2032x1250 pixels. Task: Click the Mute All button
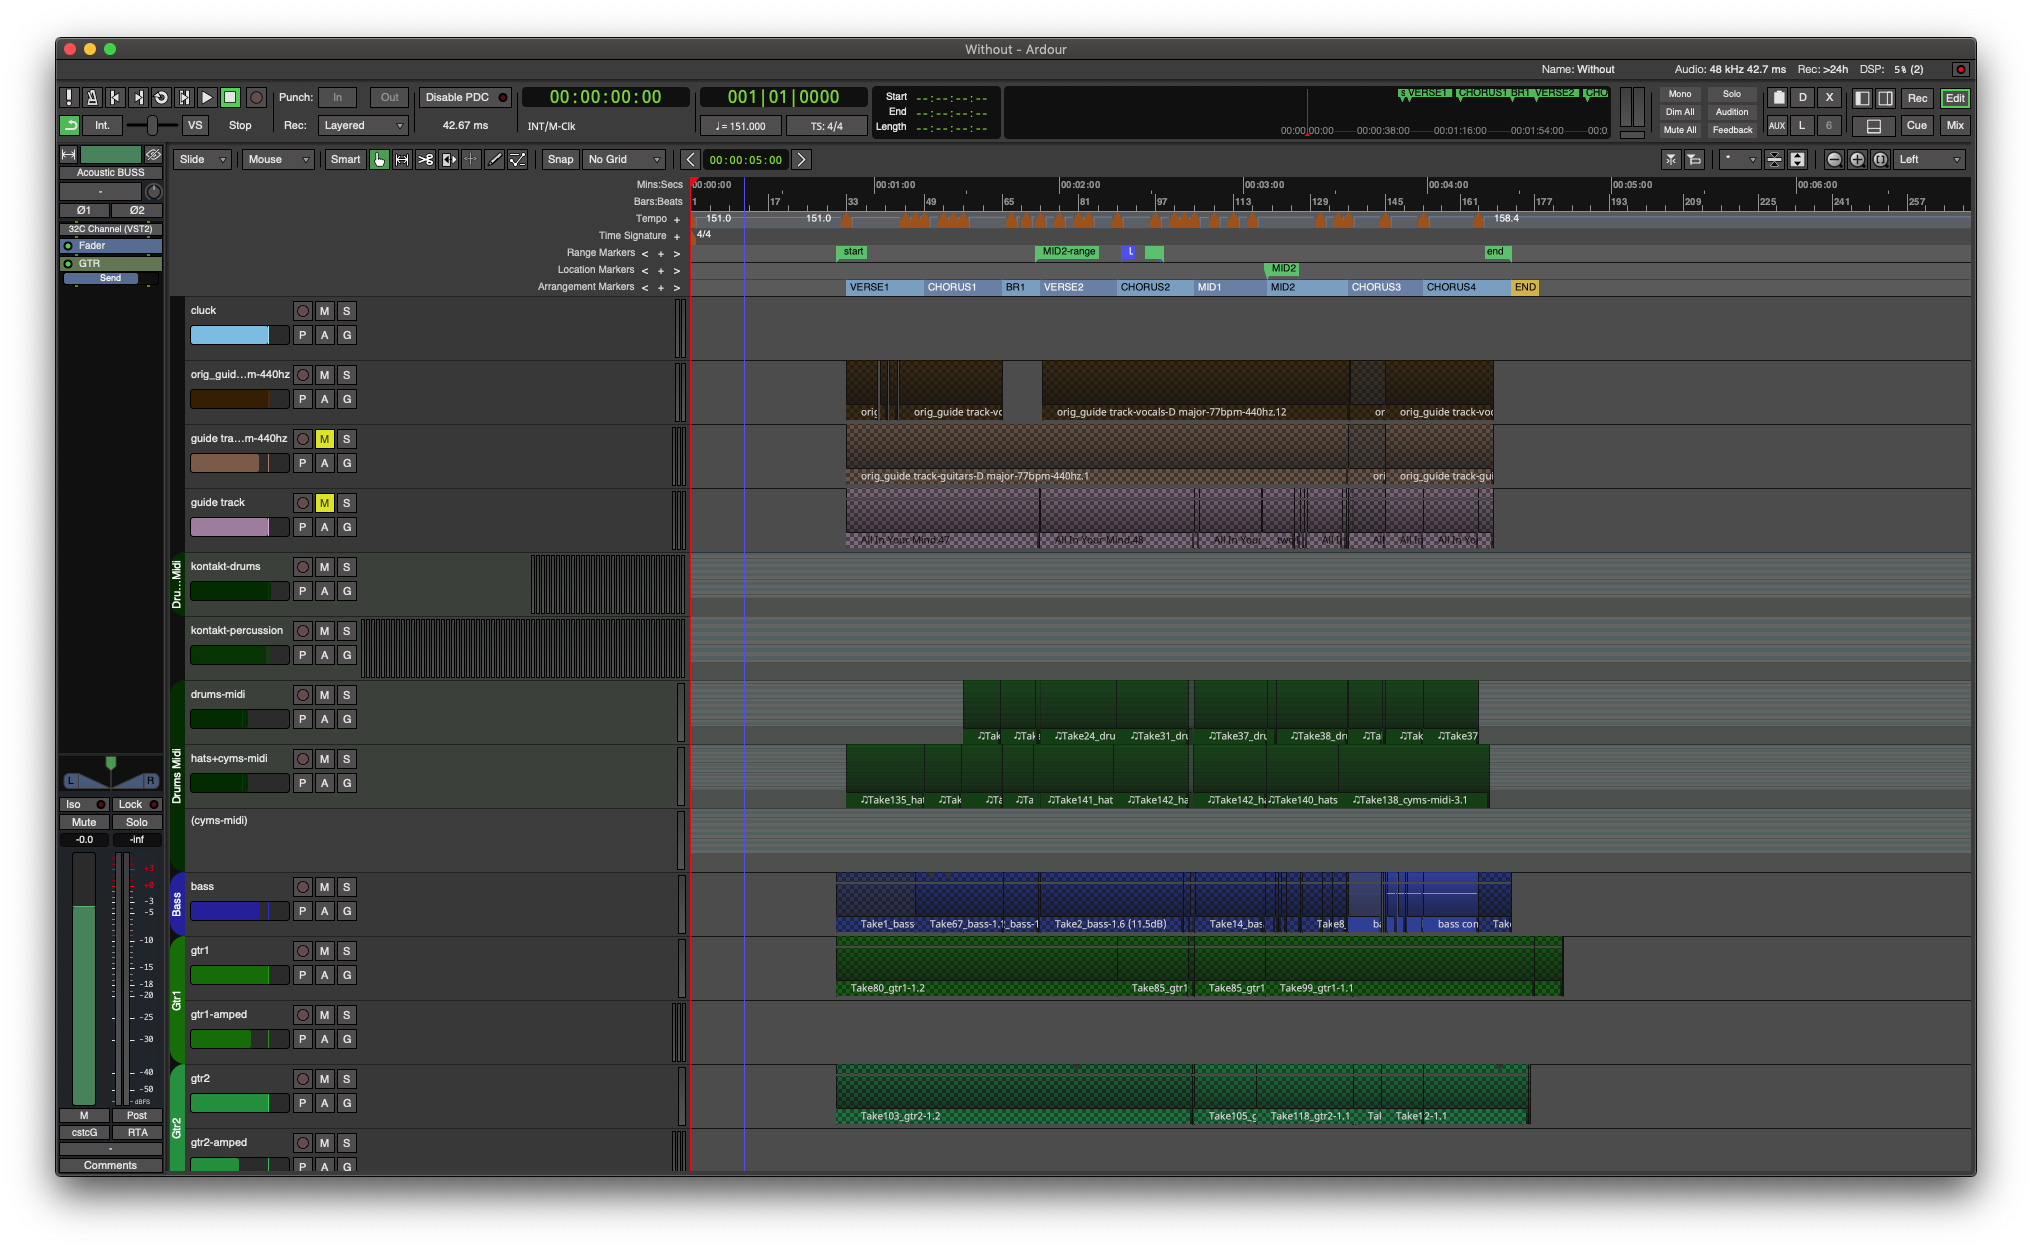pyautogui.click(x=1679, y=130)
